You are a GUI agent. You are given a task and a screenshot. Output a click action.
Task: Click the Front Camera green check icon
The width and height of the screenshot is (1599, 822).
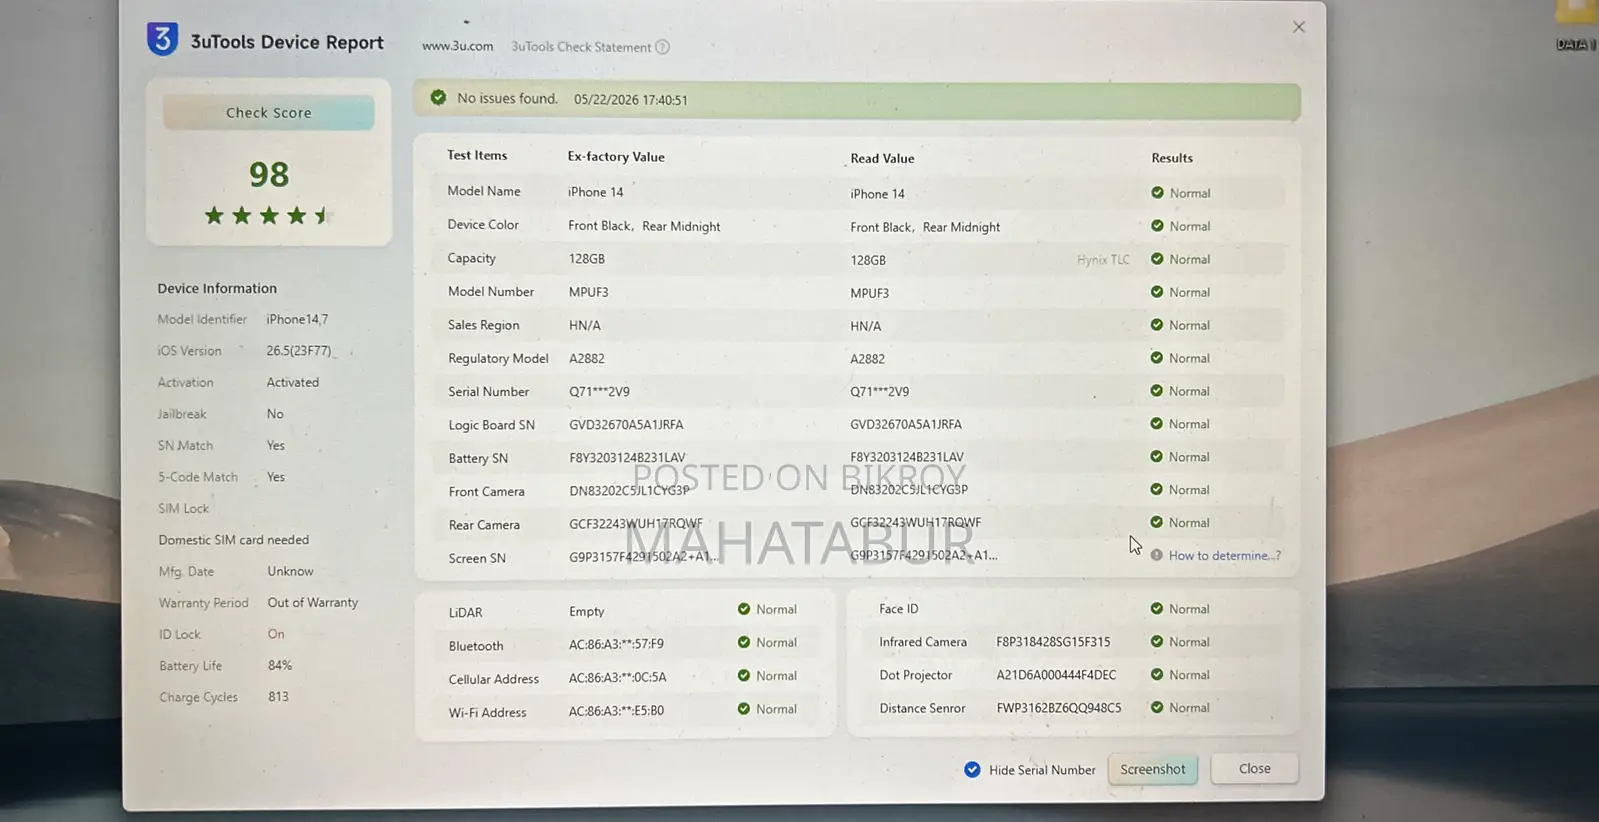pos(1157,490)
